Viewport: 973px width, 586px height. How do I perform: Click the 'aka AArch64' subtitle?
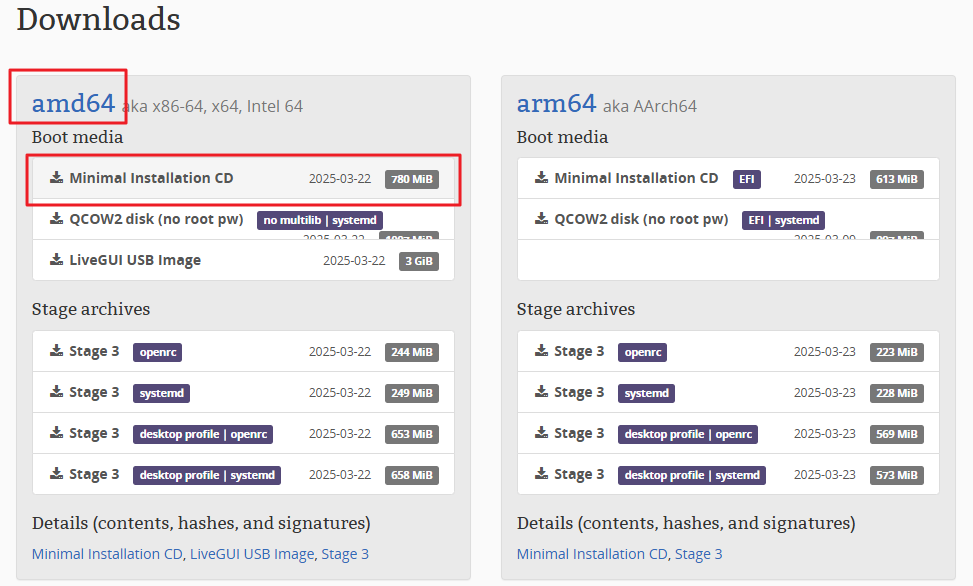tap(650, 106)
